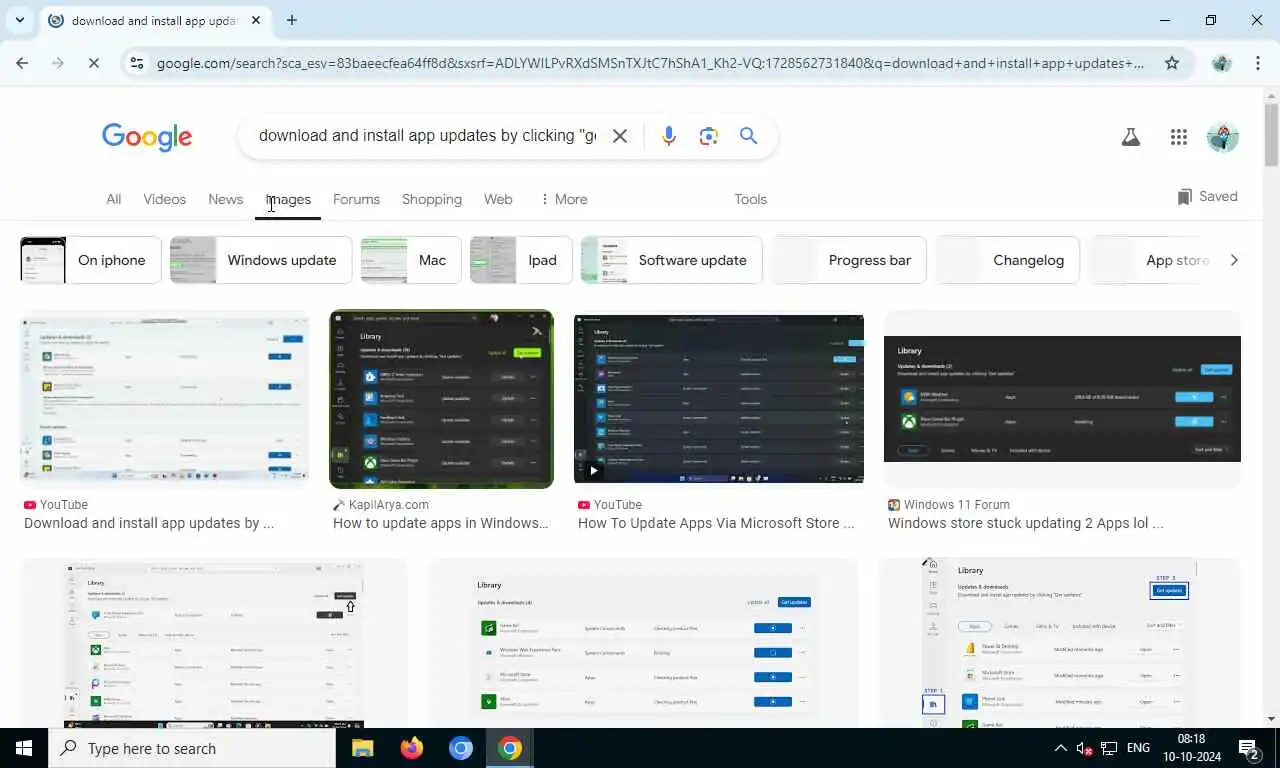Image resolution: width=1280 pixels, height=768 pixels.
Task: Switch to the Videos tab
Action: (x=165, y=199)
